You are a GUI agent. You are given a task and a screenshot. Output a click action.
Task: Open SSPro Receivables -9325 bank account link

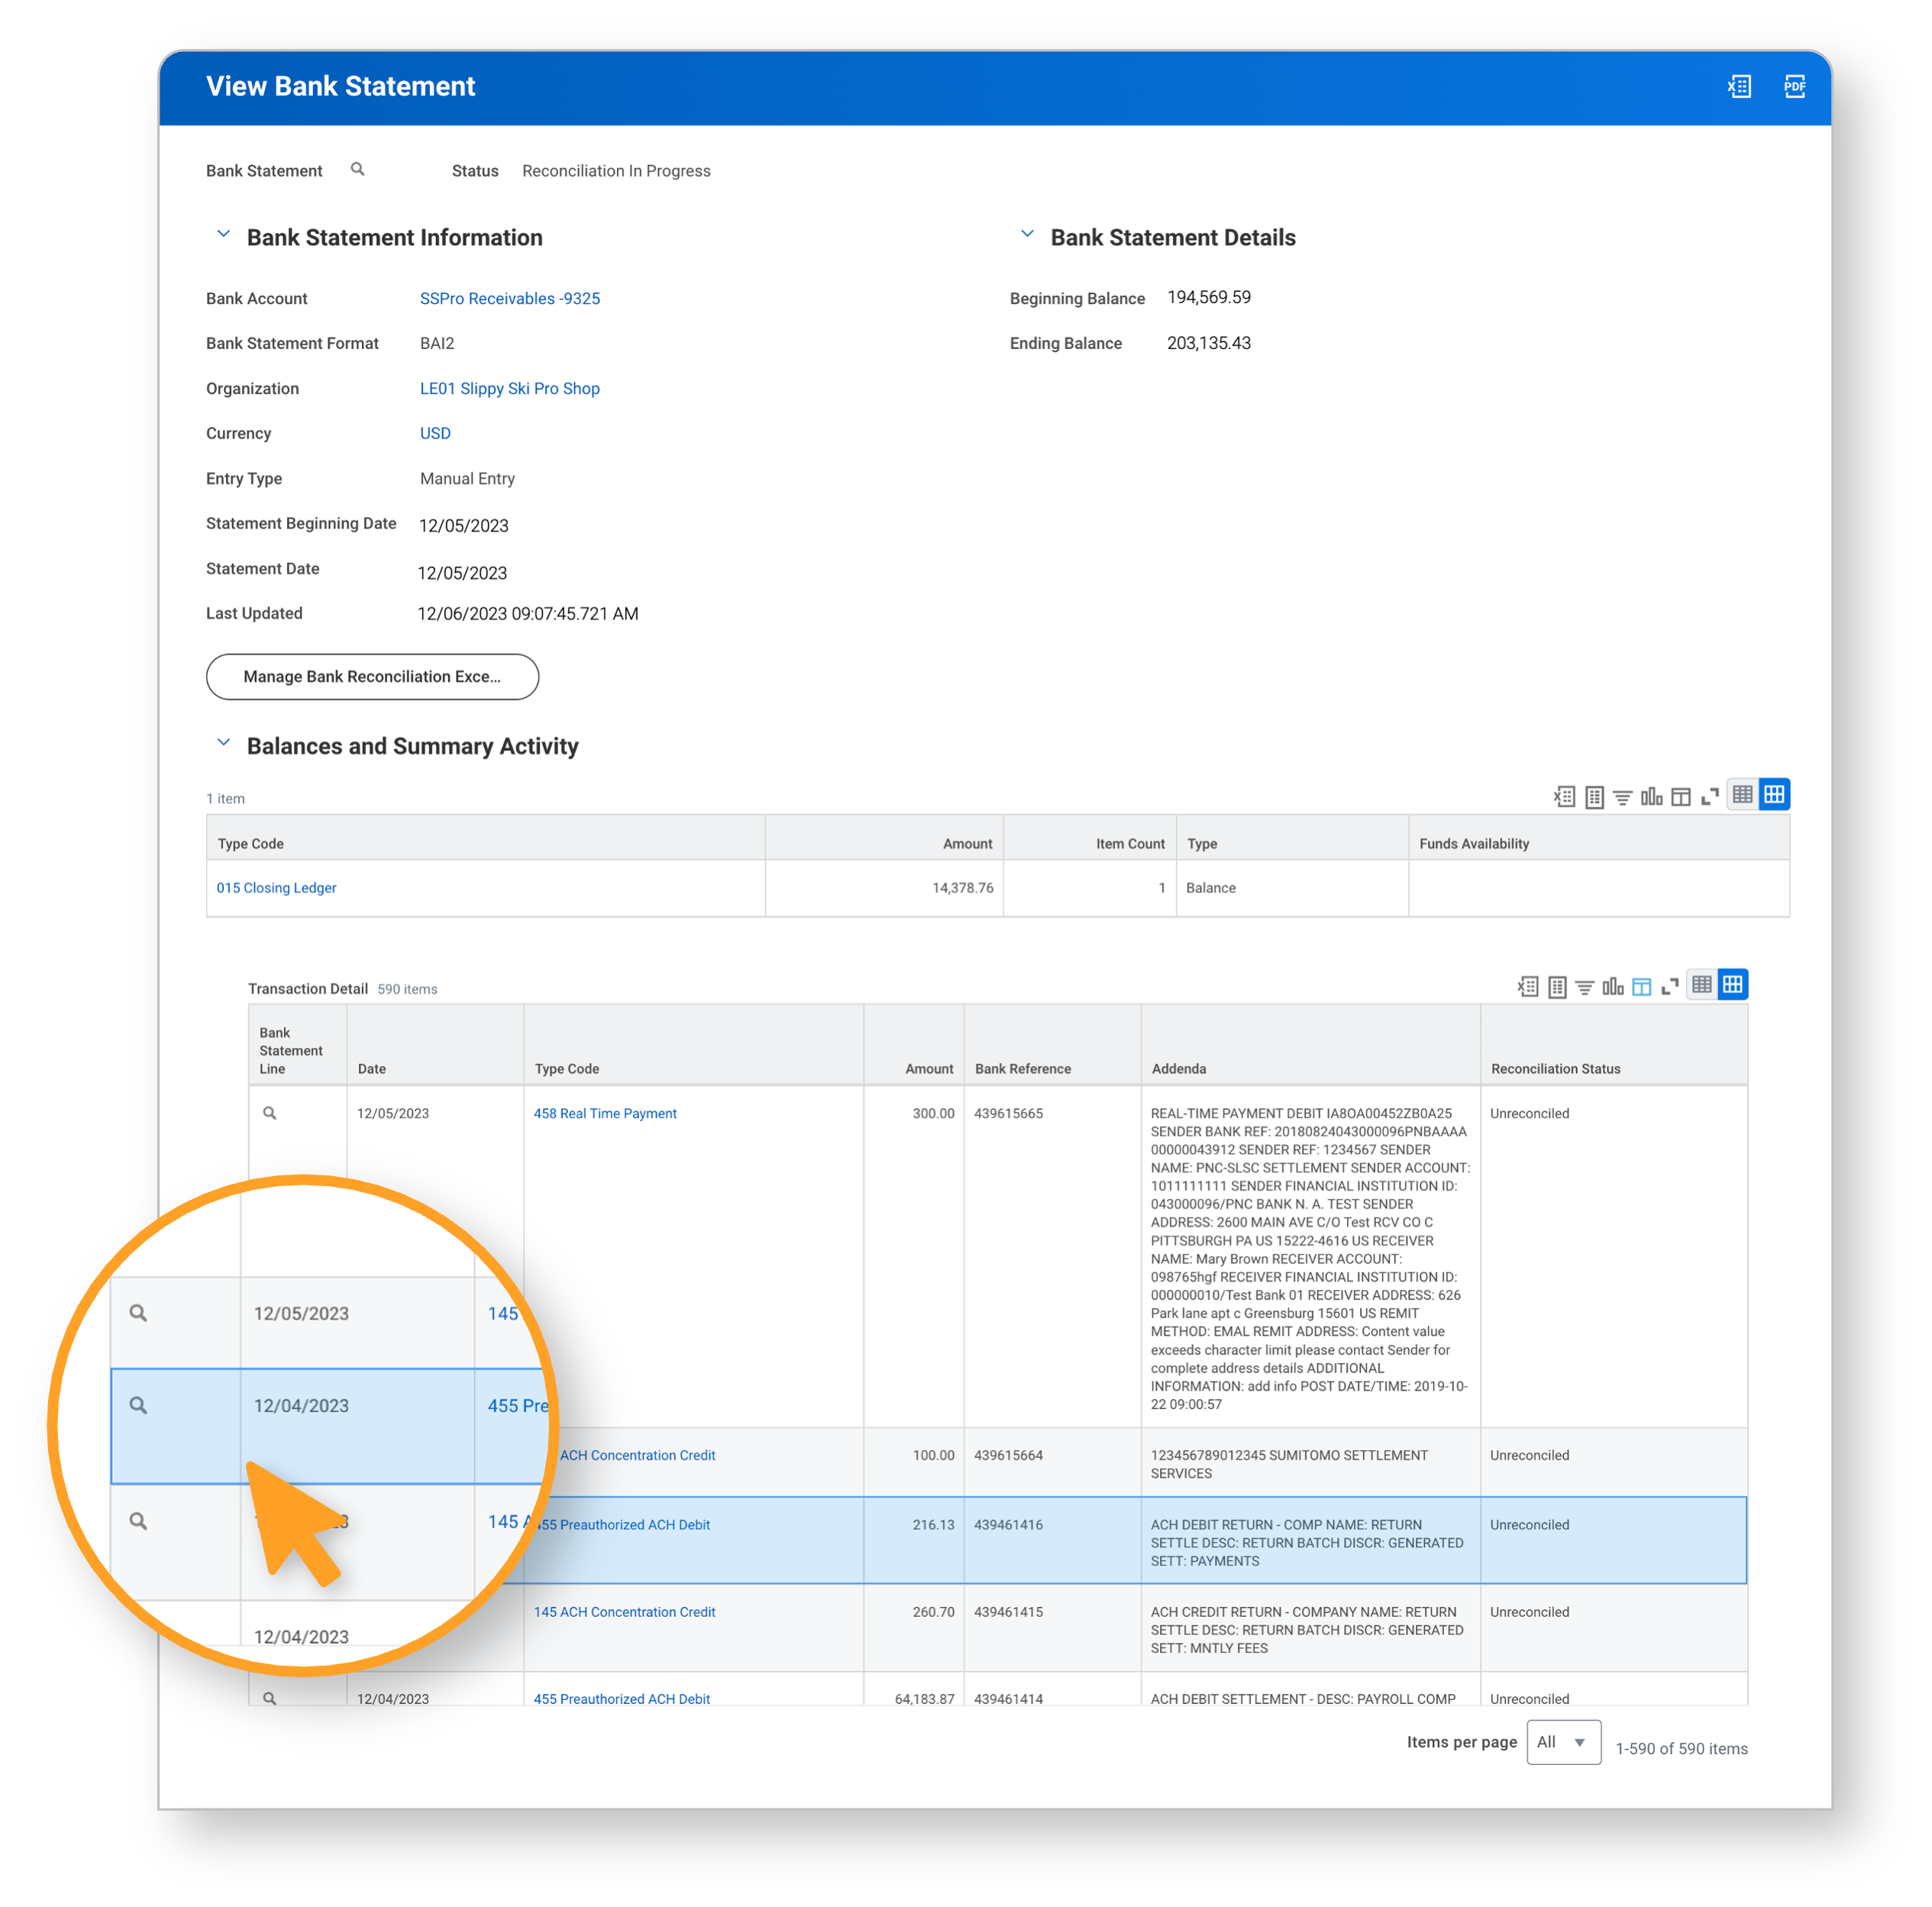pos(510,298)
